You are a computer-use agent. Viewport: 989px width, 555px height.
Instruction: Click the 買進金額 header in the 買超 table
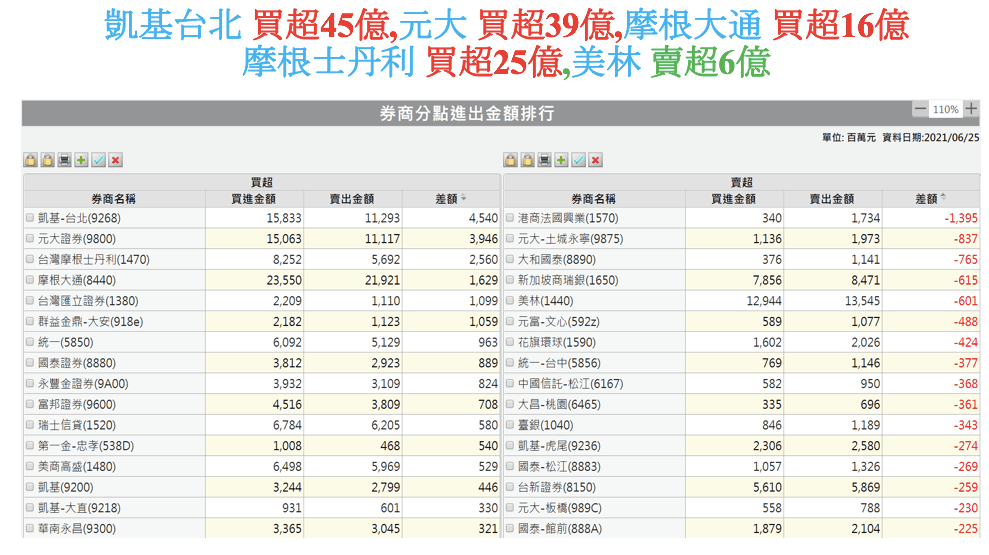pyautogui.click(x=253, y=199)
